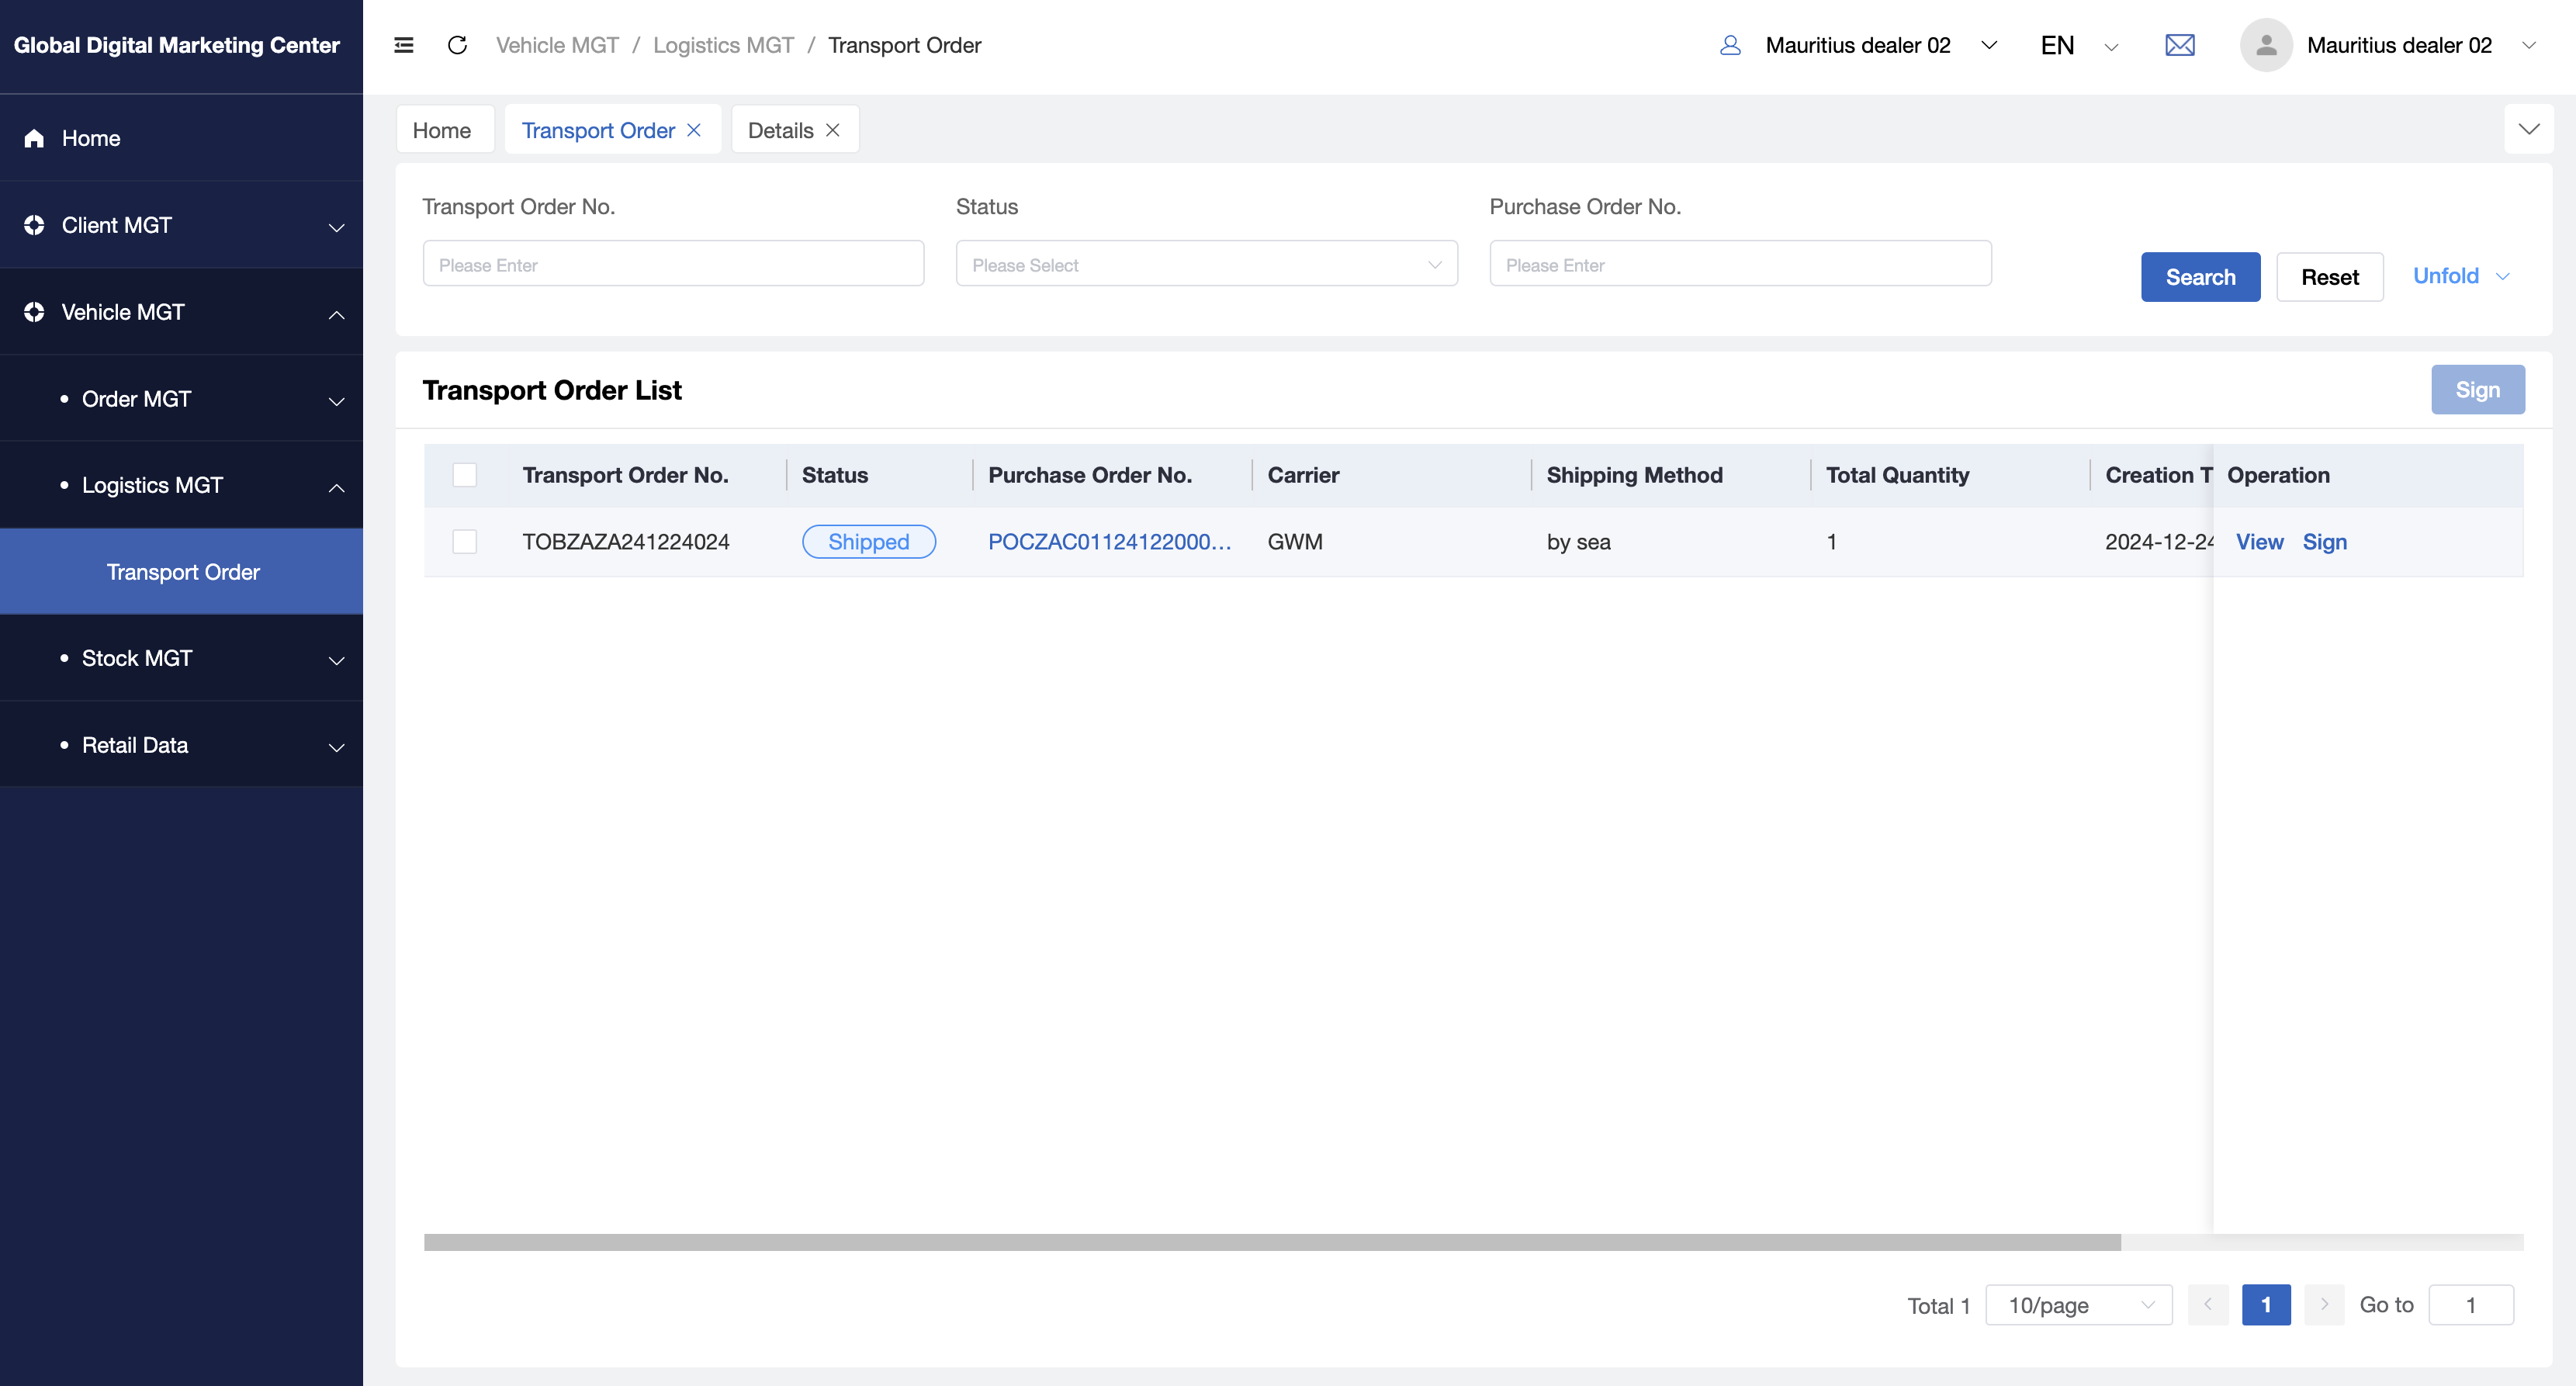This screenshot has width=2576, height=1386.
Task: Expand the Client MGT menu
Action: coord(337,227)
